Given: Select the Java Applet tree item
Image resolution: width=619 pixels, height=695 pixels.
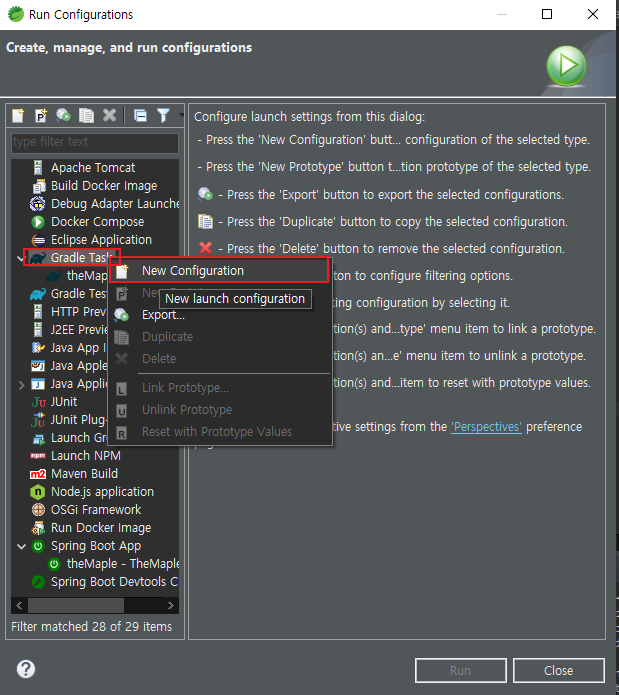Looking at the screenshot, I should click(x=69, y=366).
